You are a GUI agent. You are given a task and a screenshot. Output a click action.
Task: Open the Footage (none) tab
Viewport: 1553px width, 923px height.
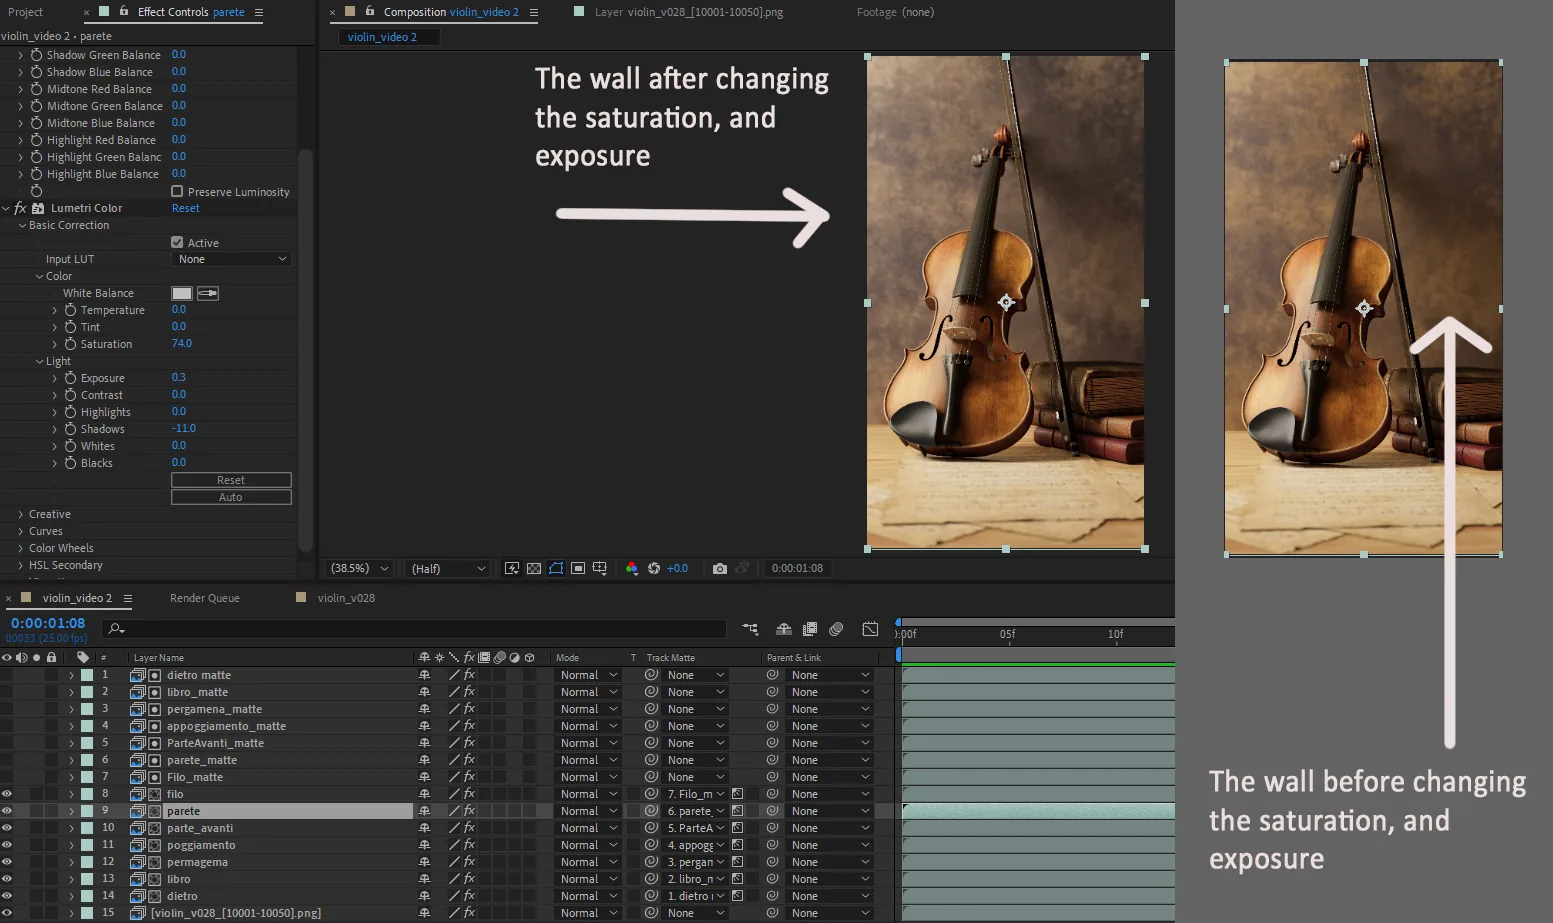click(895, 12)
